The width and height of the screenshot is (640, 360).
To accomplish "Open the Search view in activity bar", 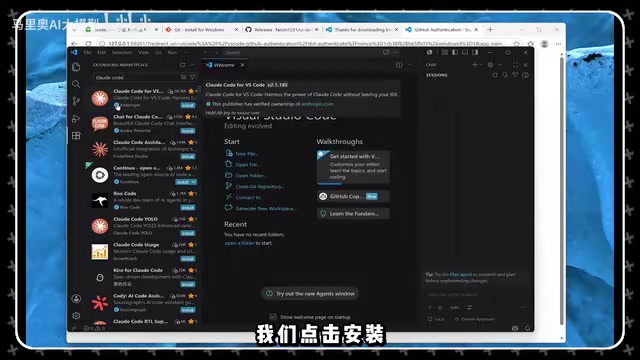I will (x=76, y=84).
